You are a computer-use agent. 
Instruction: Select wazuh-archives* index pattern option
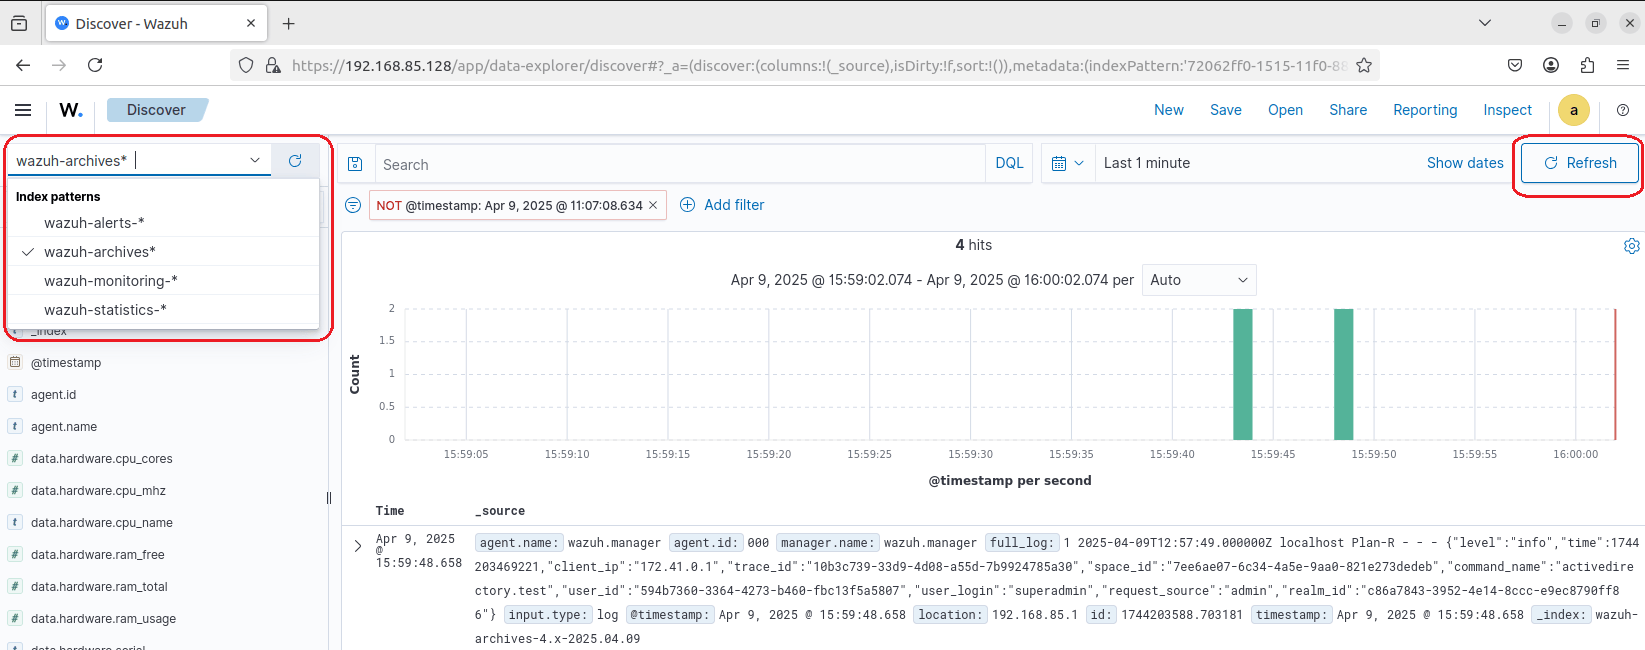[x=100, y=252]
